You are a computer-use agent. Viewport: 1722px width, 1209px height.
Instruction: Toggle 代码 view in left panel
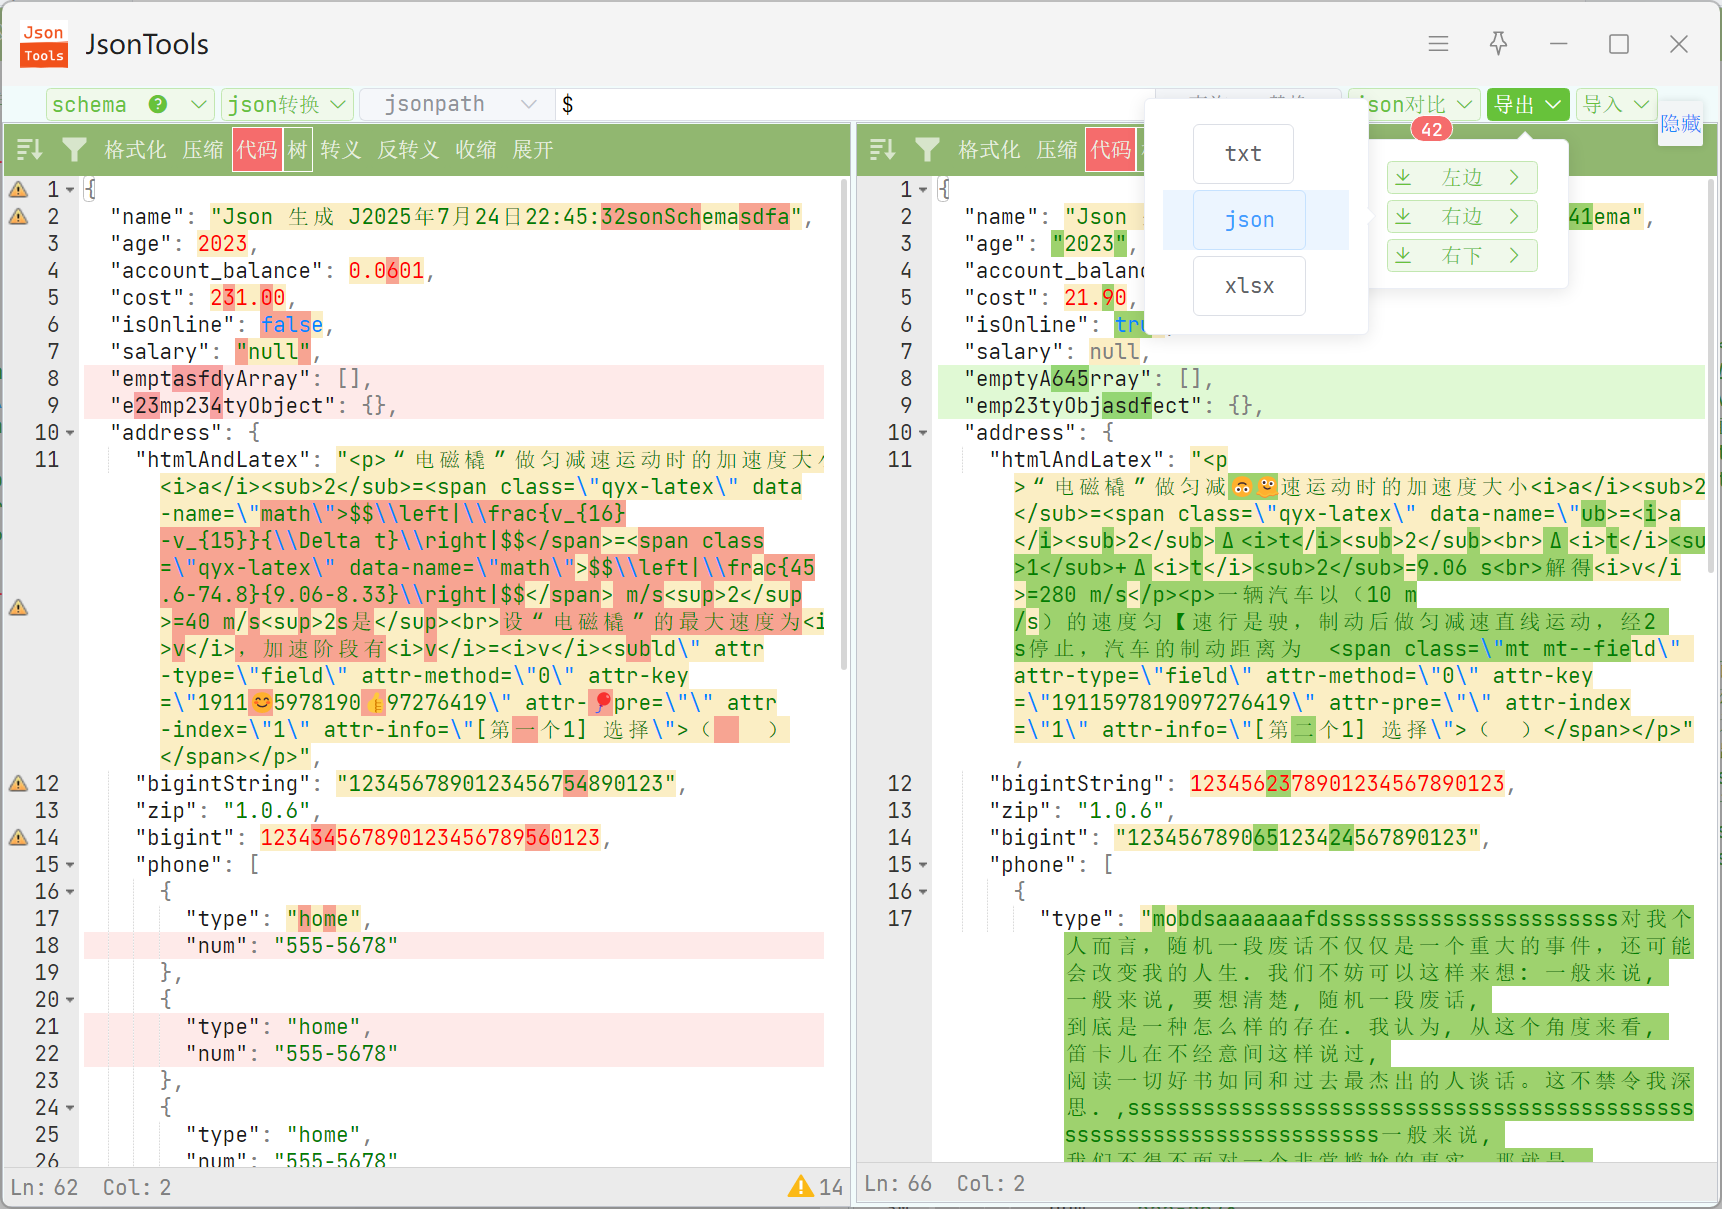(x=257, y=150)
